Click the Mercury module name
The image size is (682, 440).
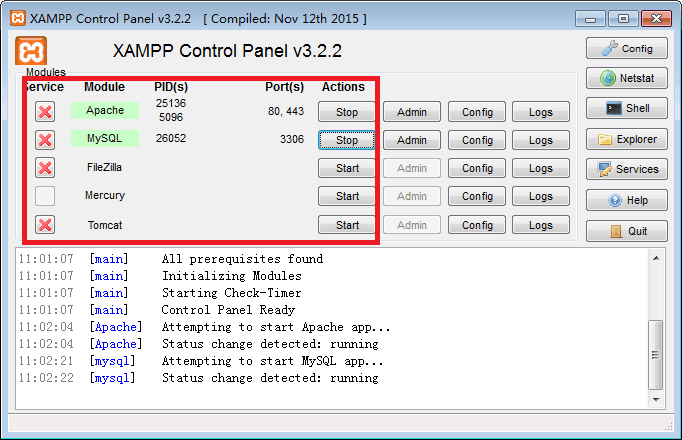[105, 195]
